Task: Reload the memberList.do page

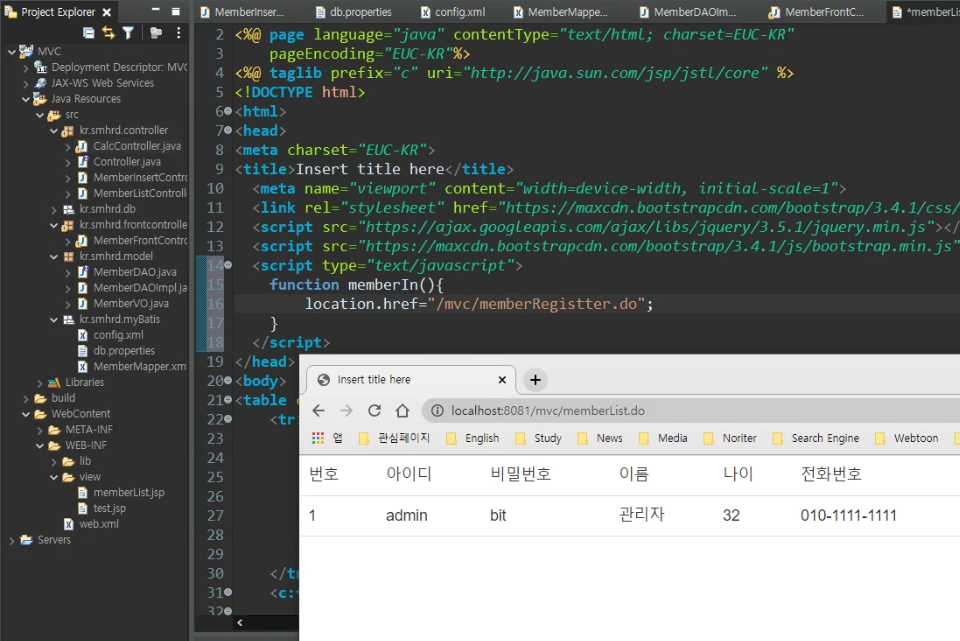Action: click(375, 410)
